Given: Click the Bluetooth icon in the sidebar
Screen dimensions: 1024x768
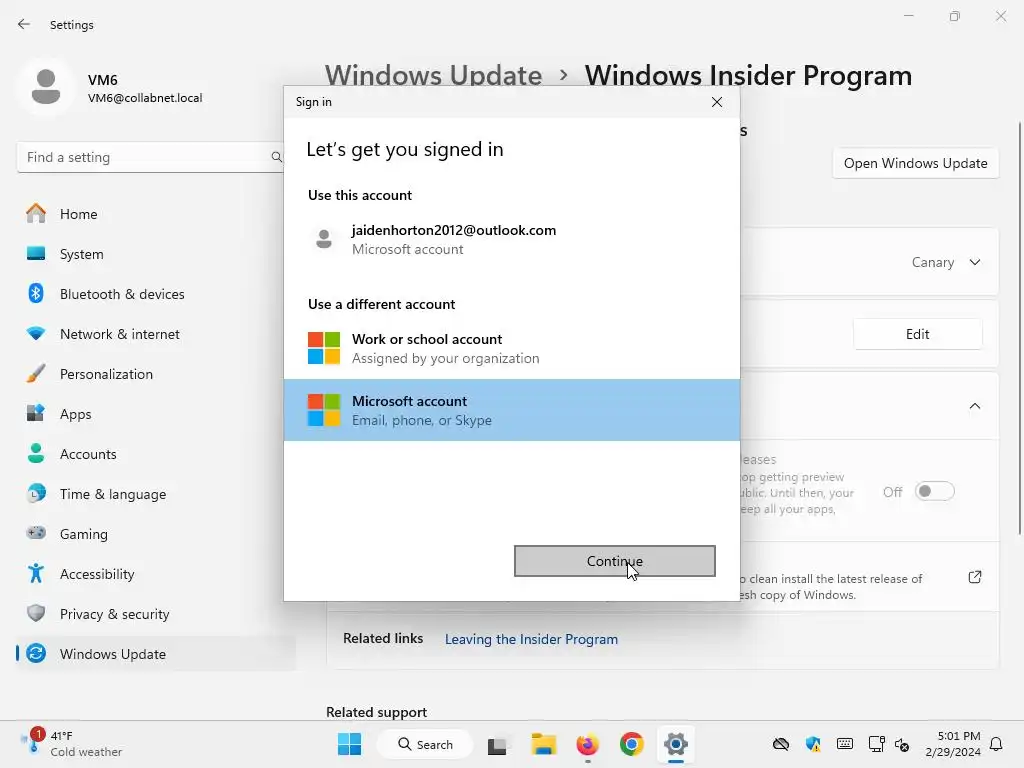Looking at the screenshot, I should (x=36, y=293).
